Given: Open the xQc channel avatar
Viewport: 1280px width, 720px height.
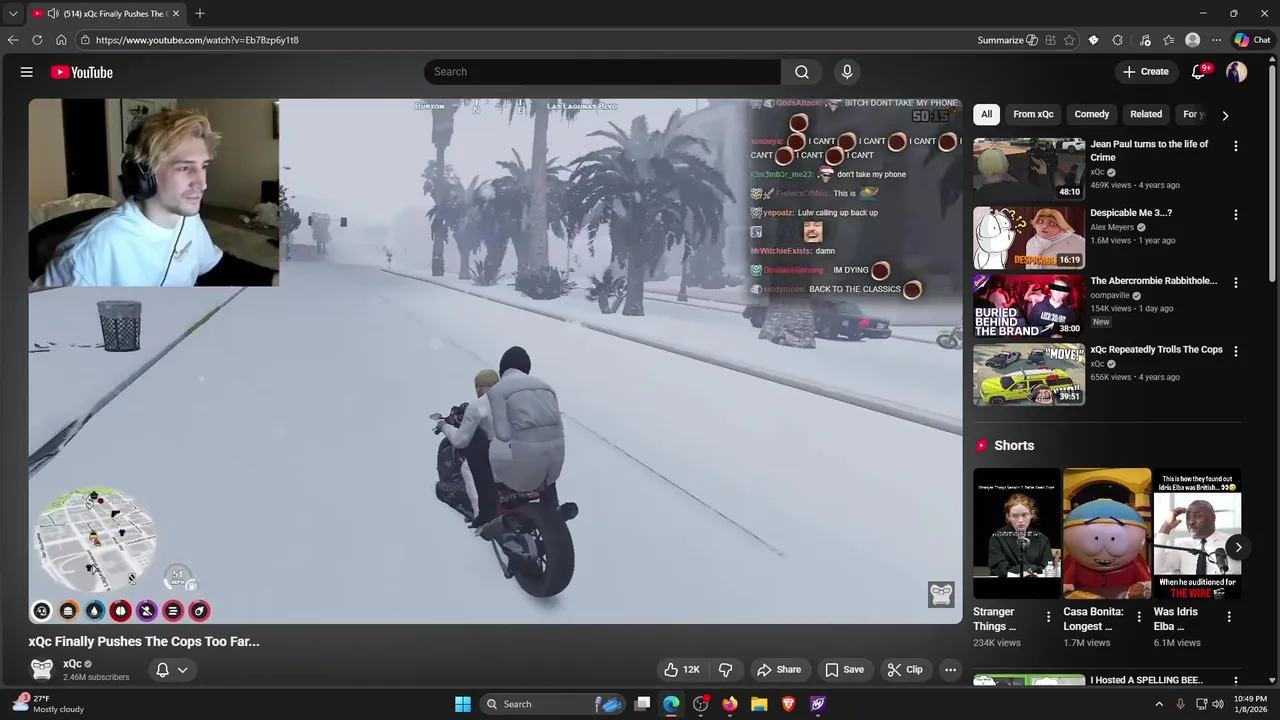Looking at the screenshot, I should click(x=42, y=669).
